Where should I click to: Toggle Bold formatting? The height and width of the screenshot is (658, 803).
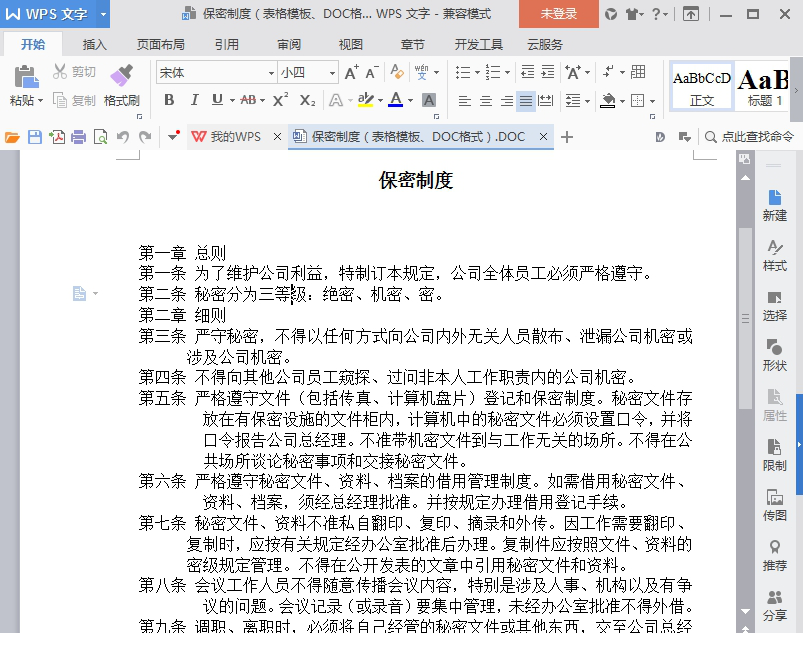click(x=169, y=100)
